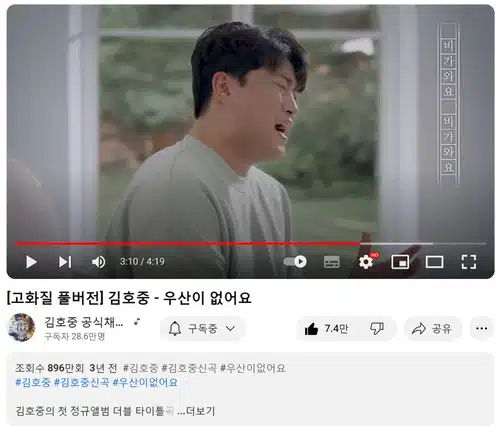The image size is (500, 426).
Task: Expand description with ...더보기
Action: pos(196,411)
